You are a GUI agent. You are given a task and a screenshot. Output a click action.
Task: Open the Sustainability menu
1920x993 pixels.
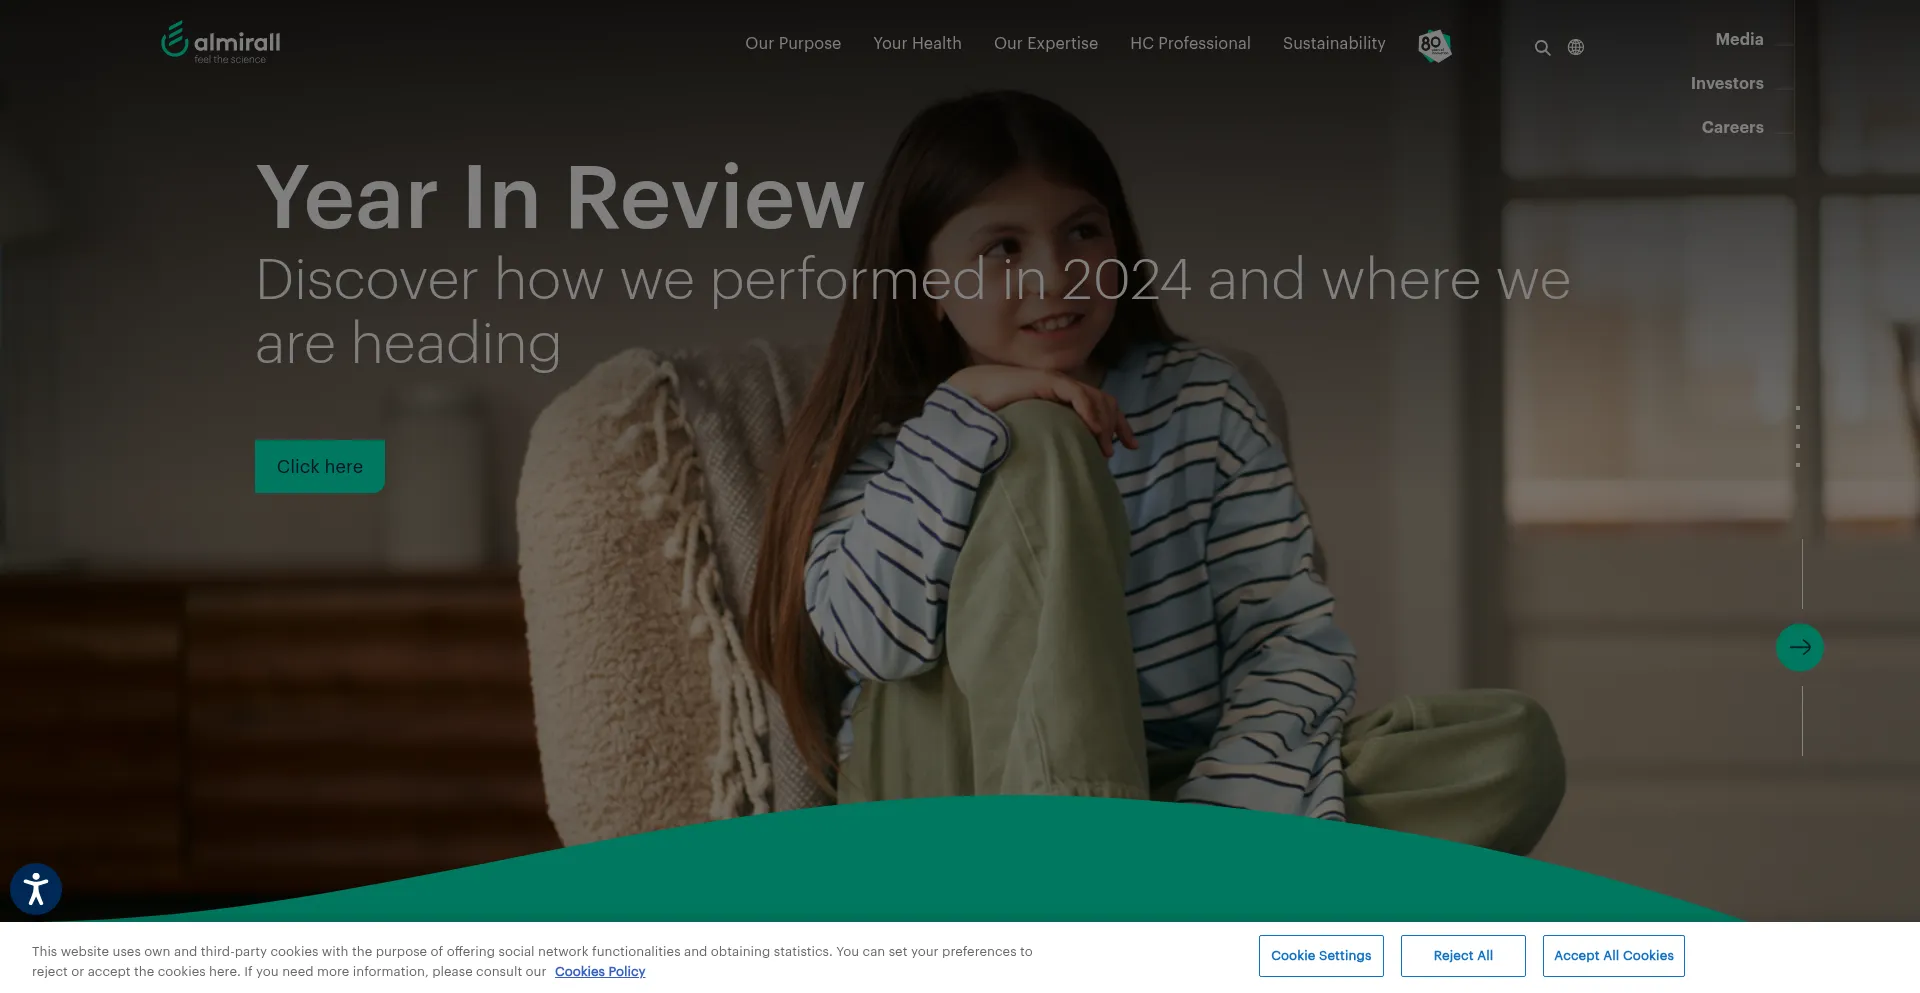coord(1334,43)
